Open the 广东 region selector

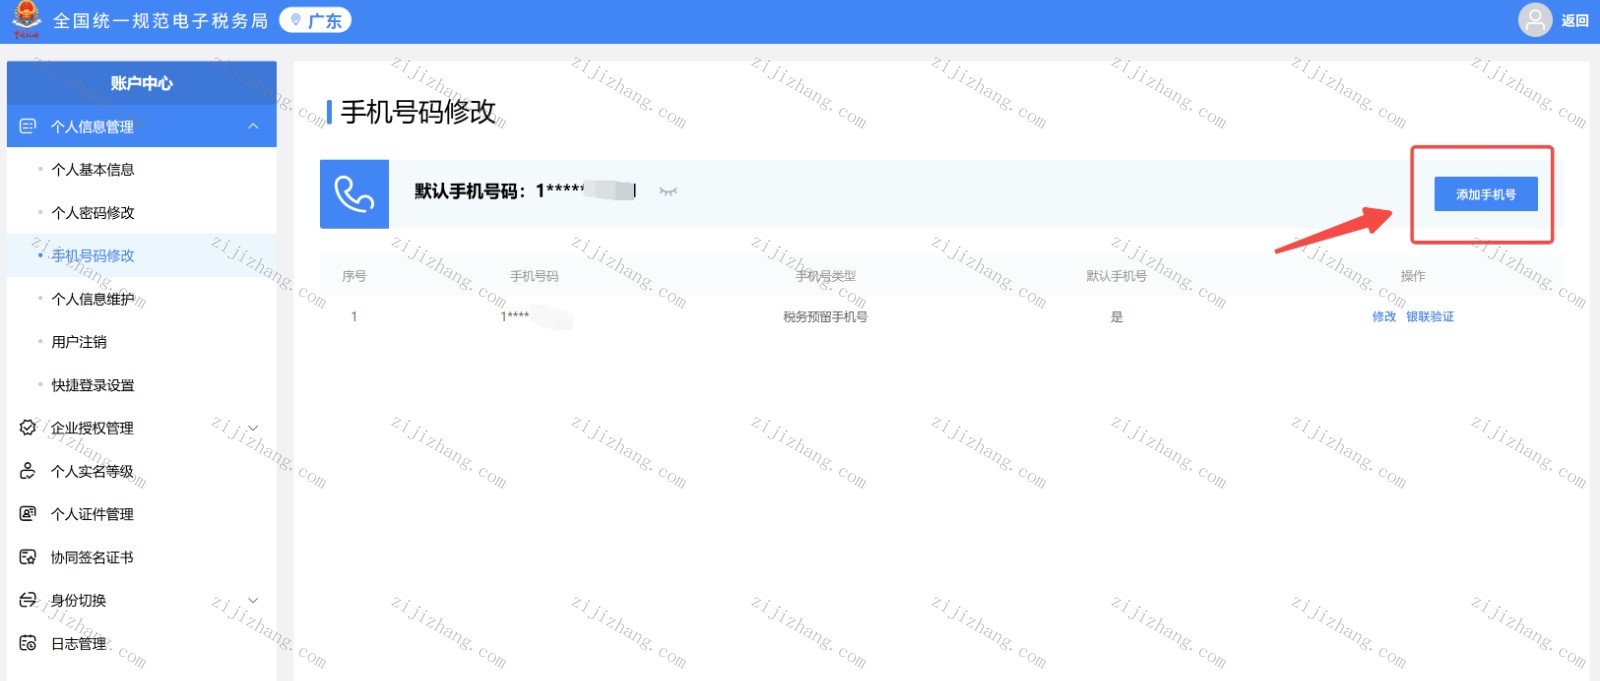315,21
